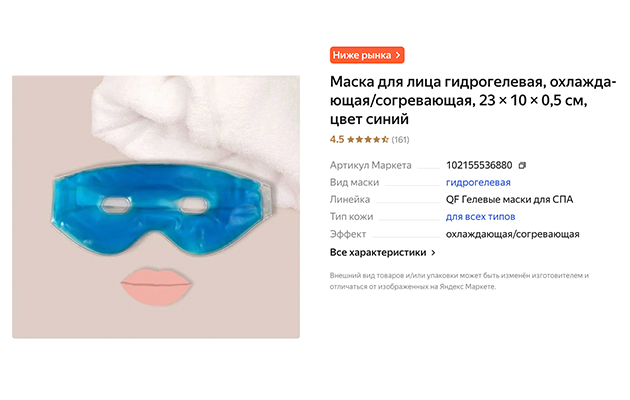The height and width of the screenshot is (400, 630).
Task: Click the article number 102155536880
Action: pyautogui.click(x=479, y=165)
